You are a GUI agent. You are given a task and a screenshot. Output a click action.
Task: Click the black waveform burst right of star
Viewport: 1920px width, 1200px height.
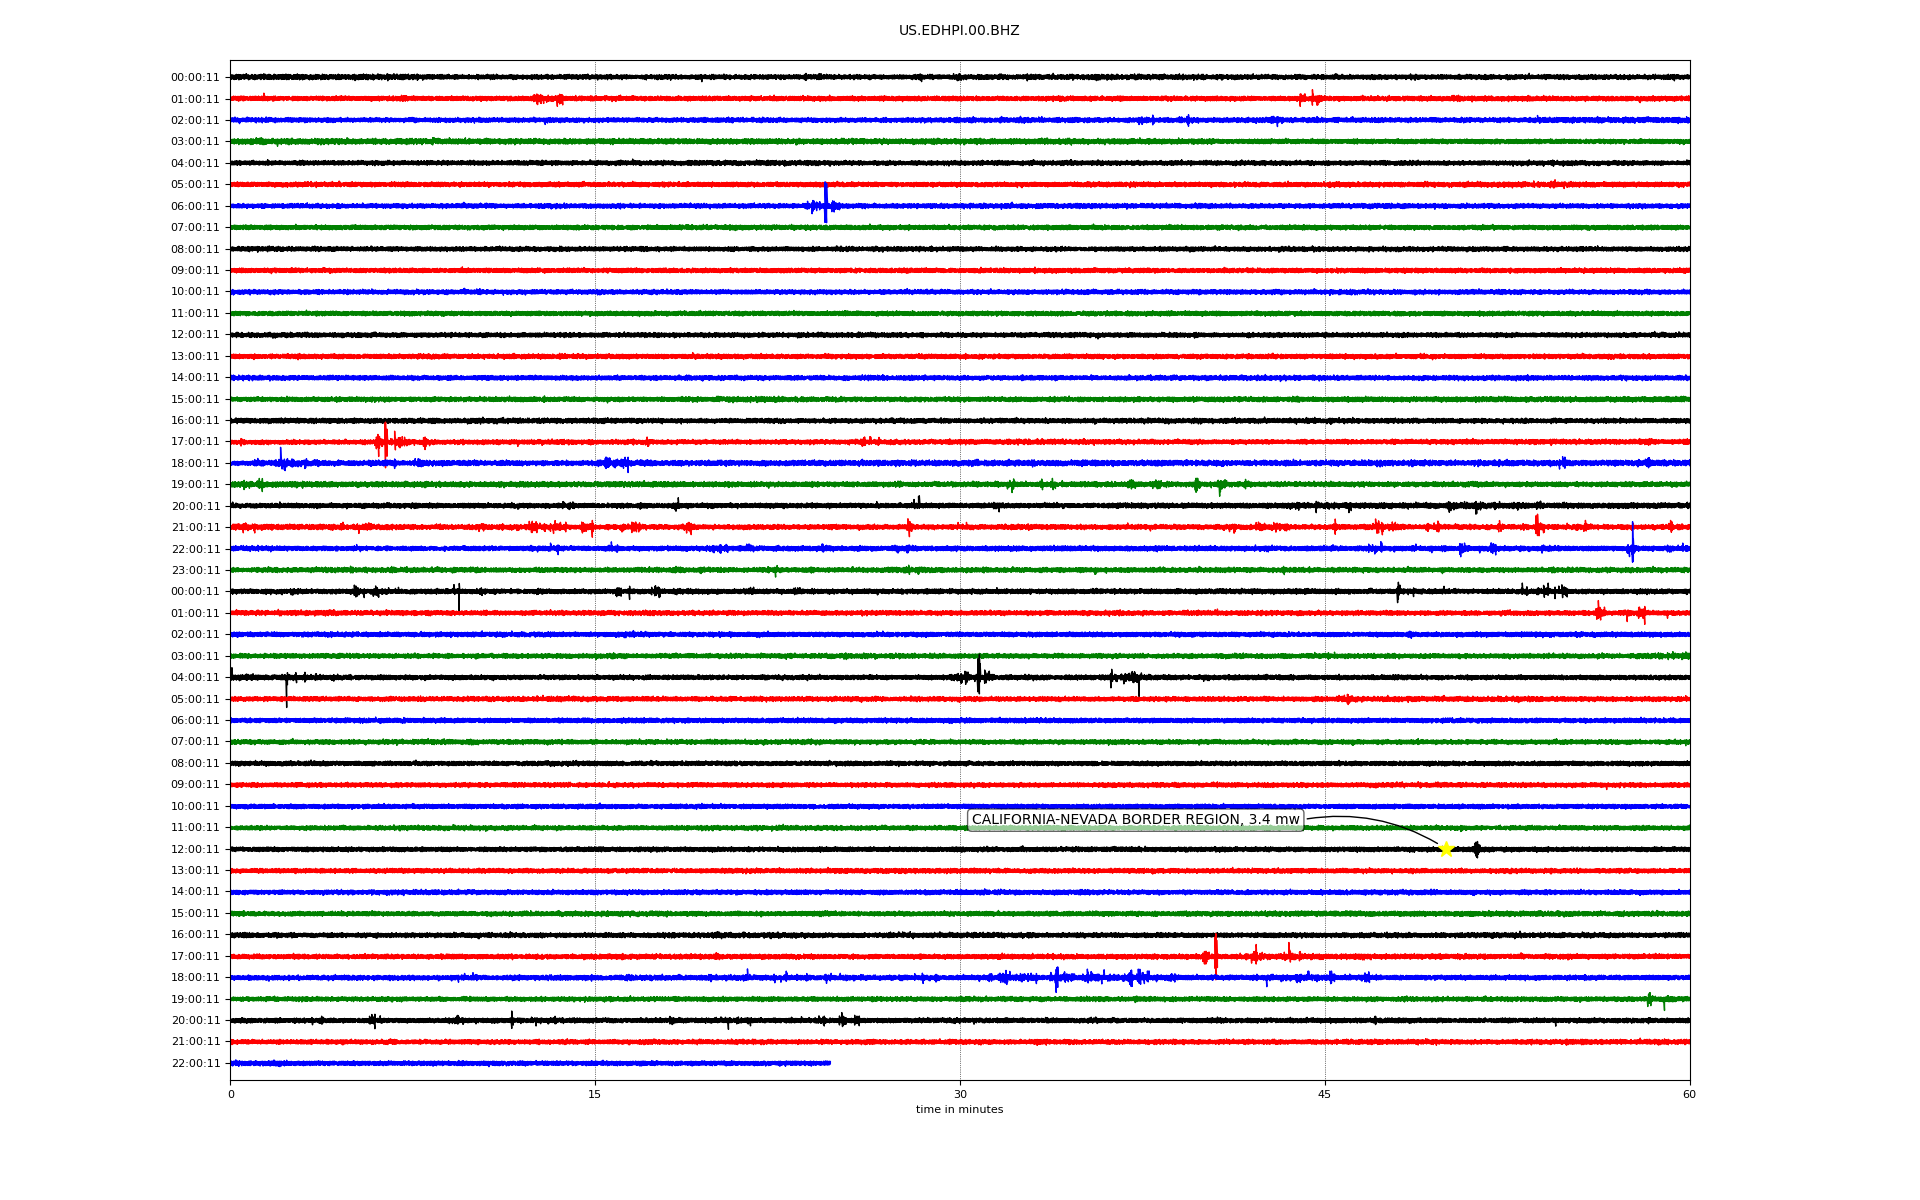[1477, 849]
